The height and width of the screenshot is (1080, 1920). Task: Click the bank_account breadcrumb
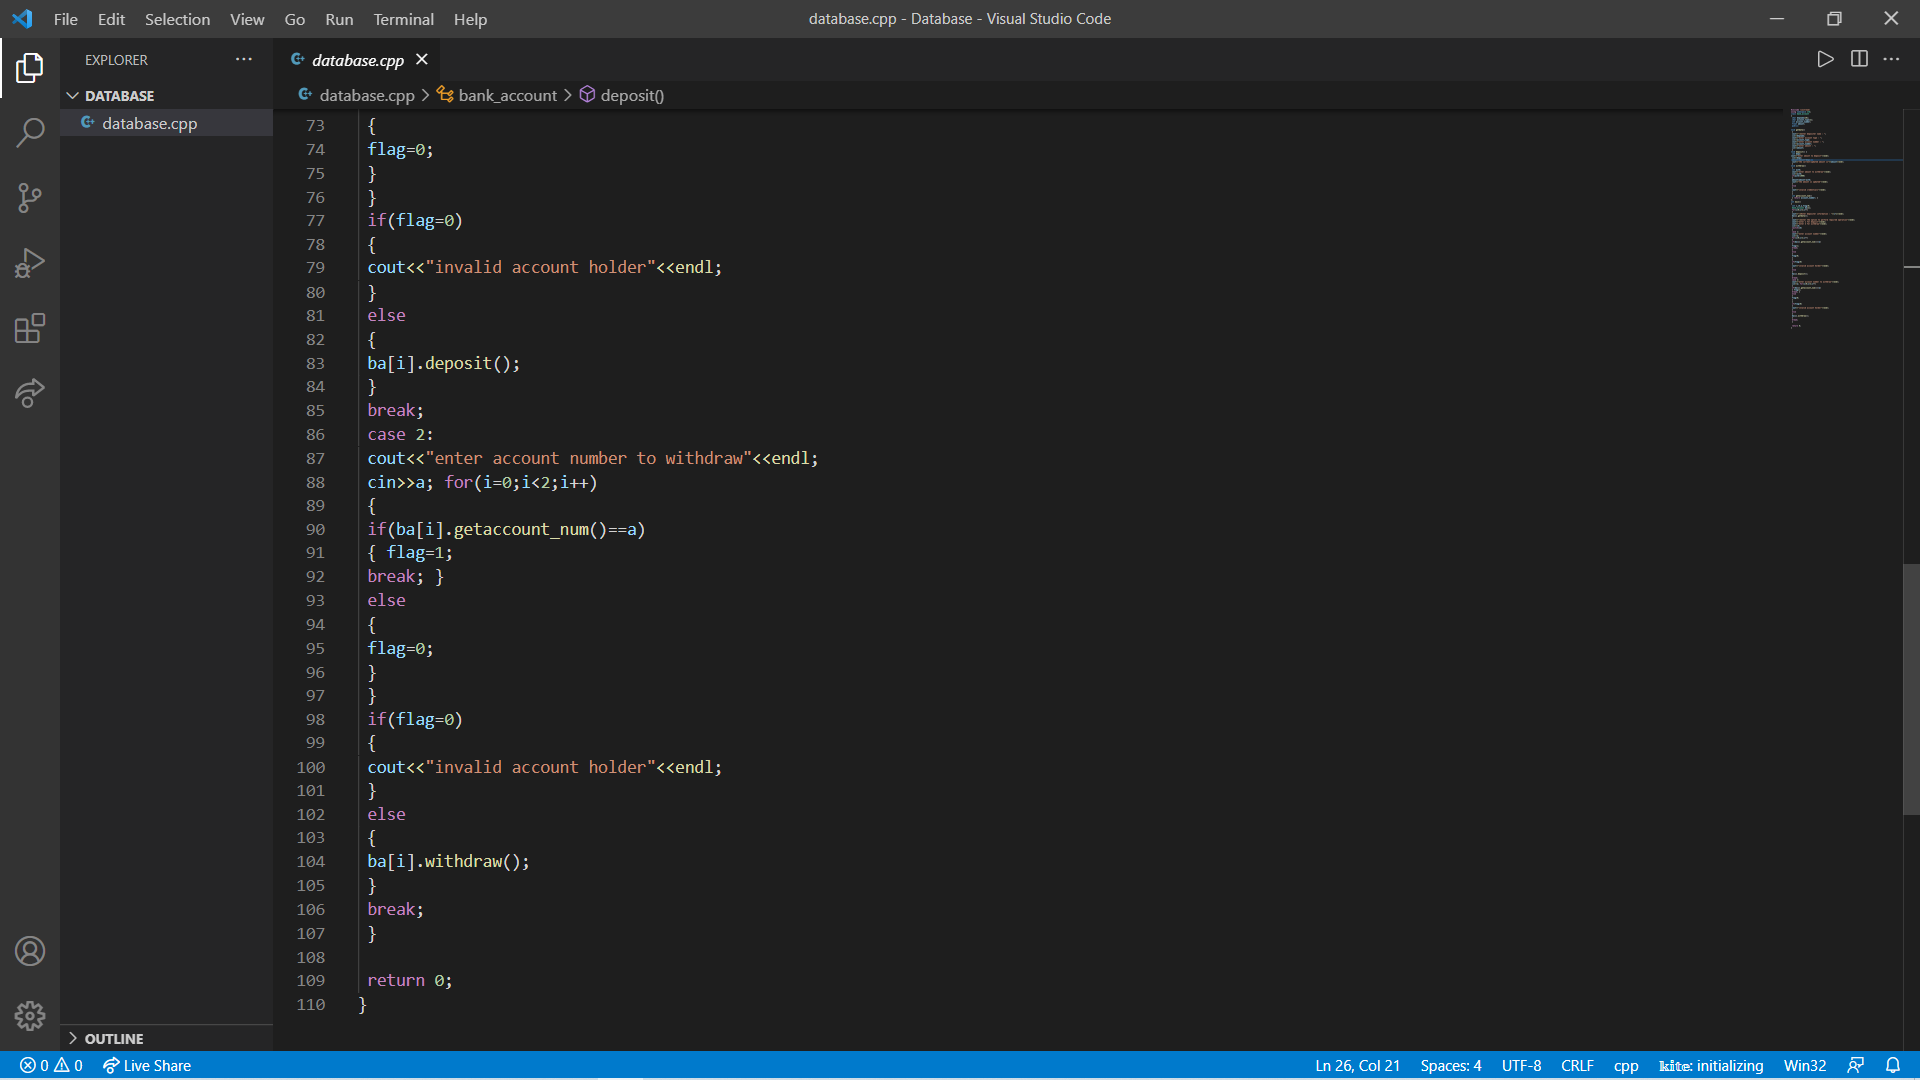[x=507, y=95]
